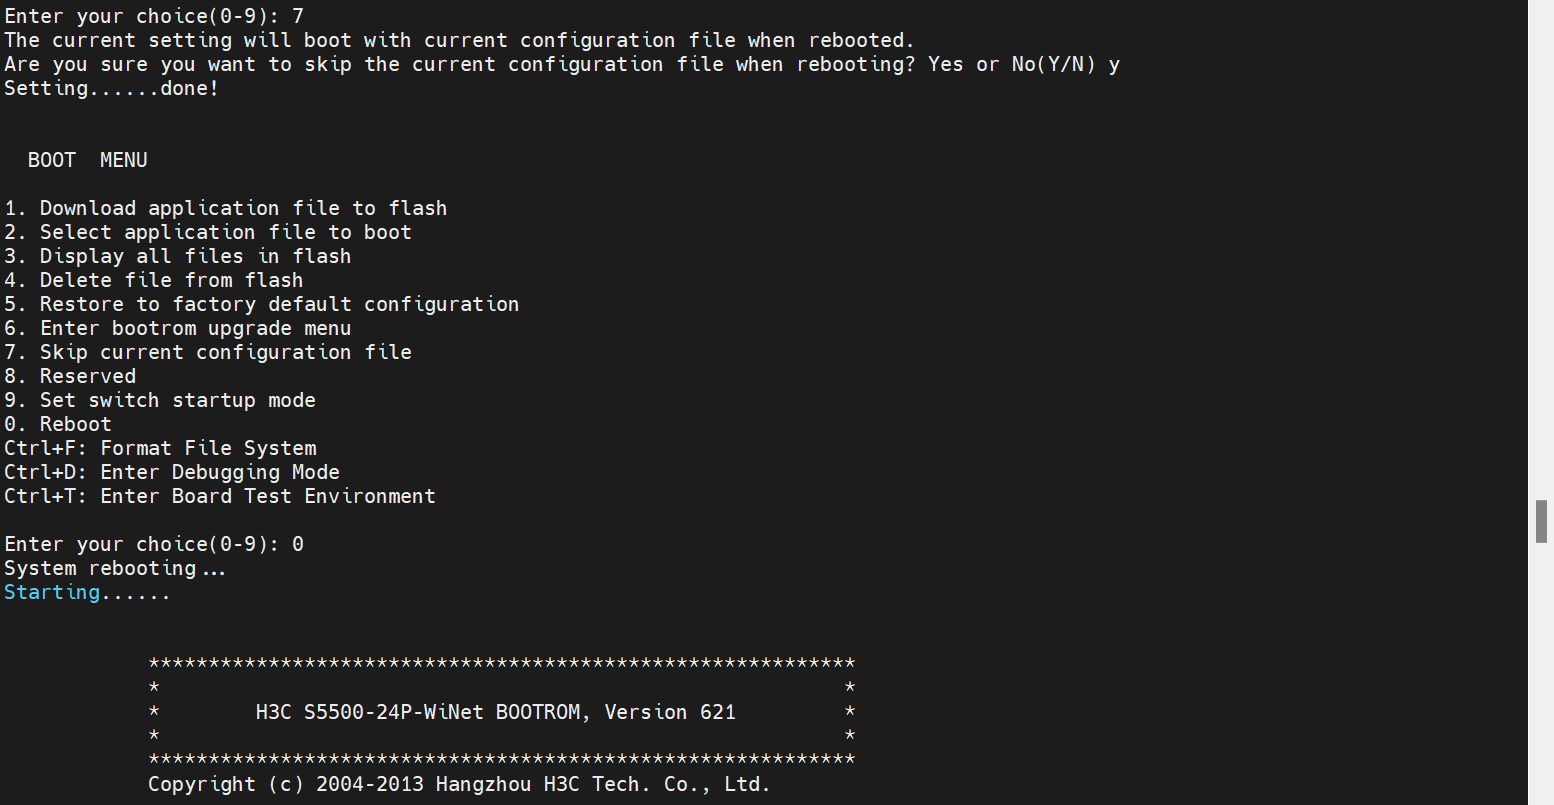Click the scrollbar track above the thumb
Screen dimensions: 1554x805
(x=1541, y=250)
